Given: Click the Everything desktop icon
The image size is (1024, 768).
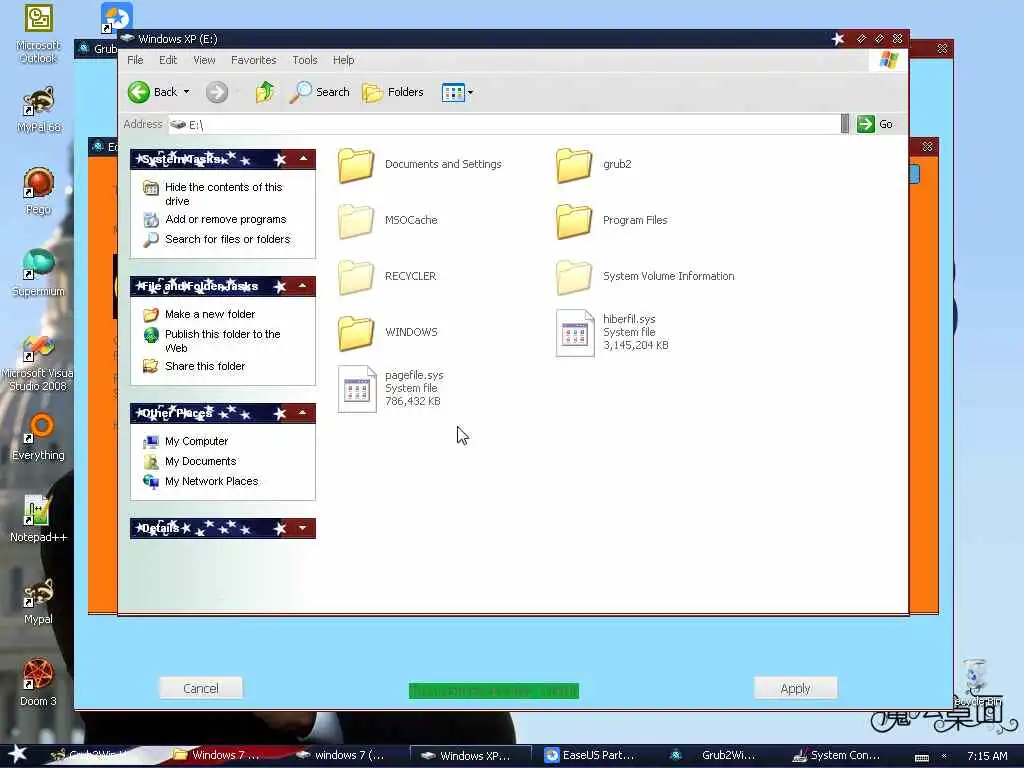Looking at the screenshot, I should point(38,437).
